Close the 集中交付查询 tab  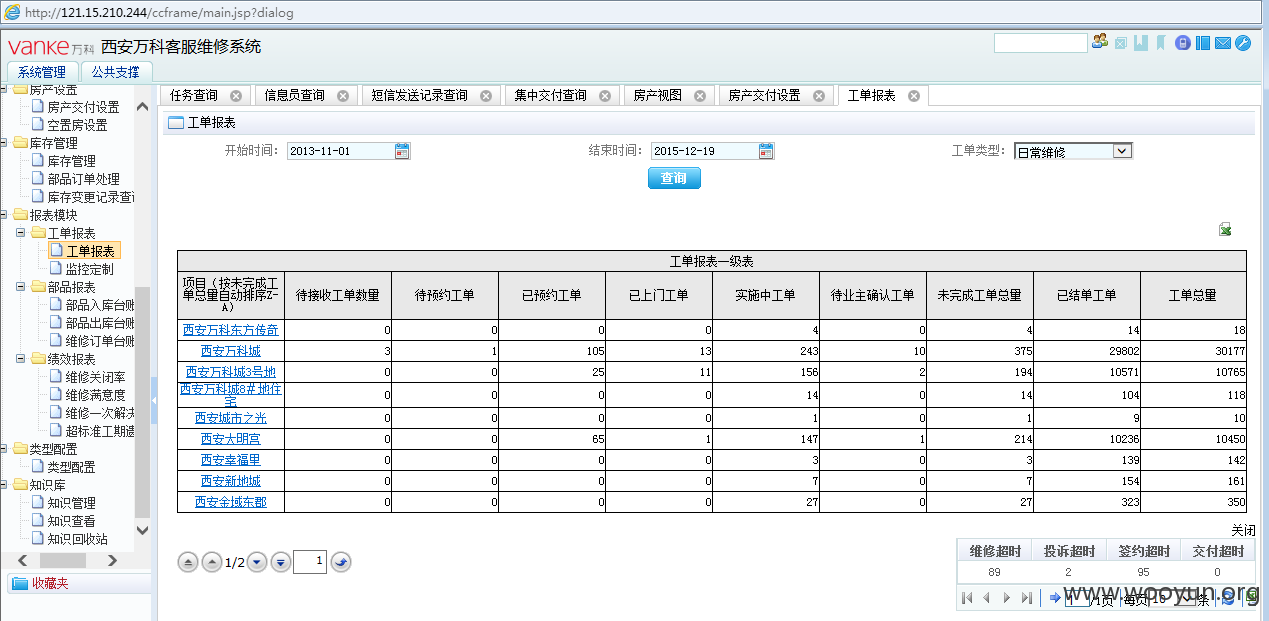tap(605, 96)
